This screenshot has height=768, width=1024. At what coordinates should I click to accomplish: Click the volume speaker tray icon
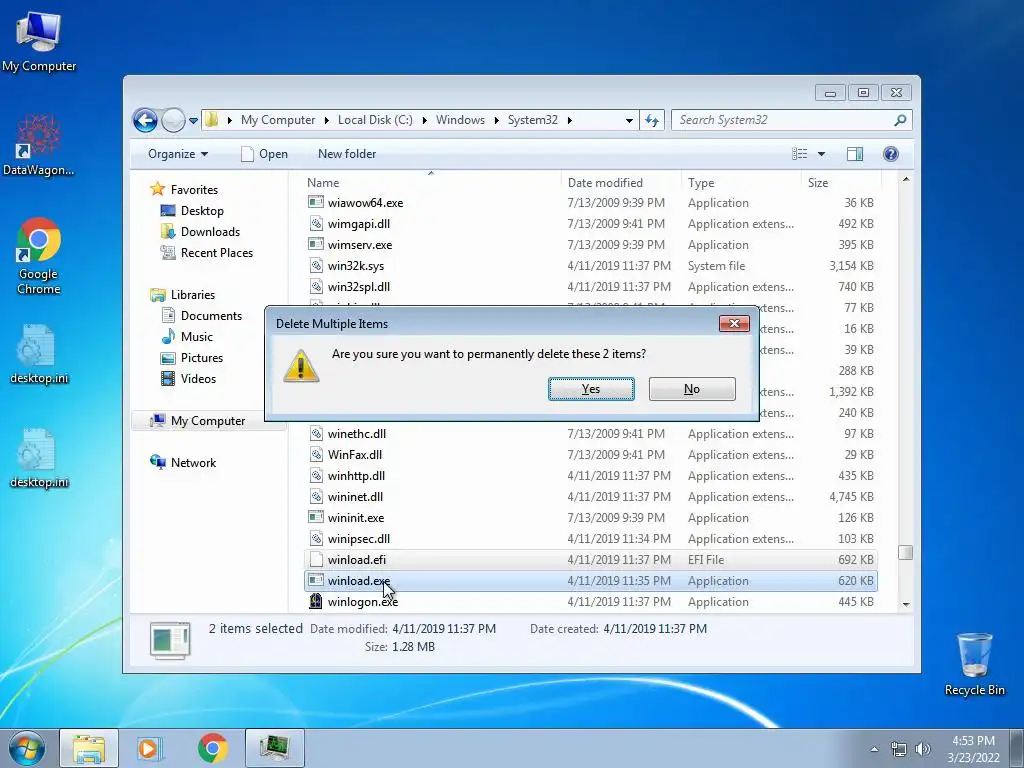pyautogui.click(x=923, y=749)
